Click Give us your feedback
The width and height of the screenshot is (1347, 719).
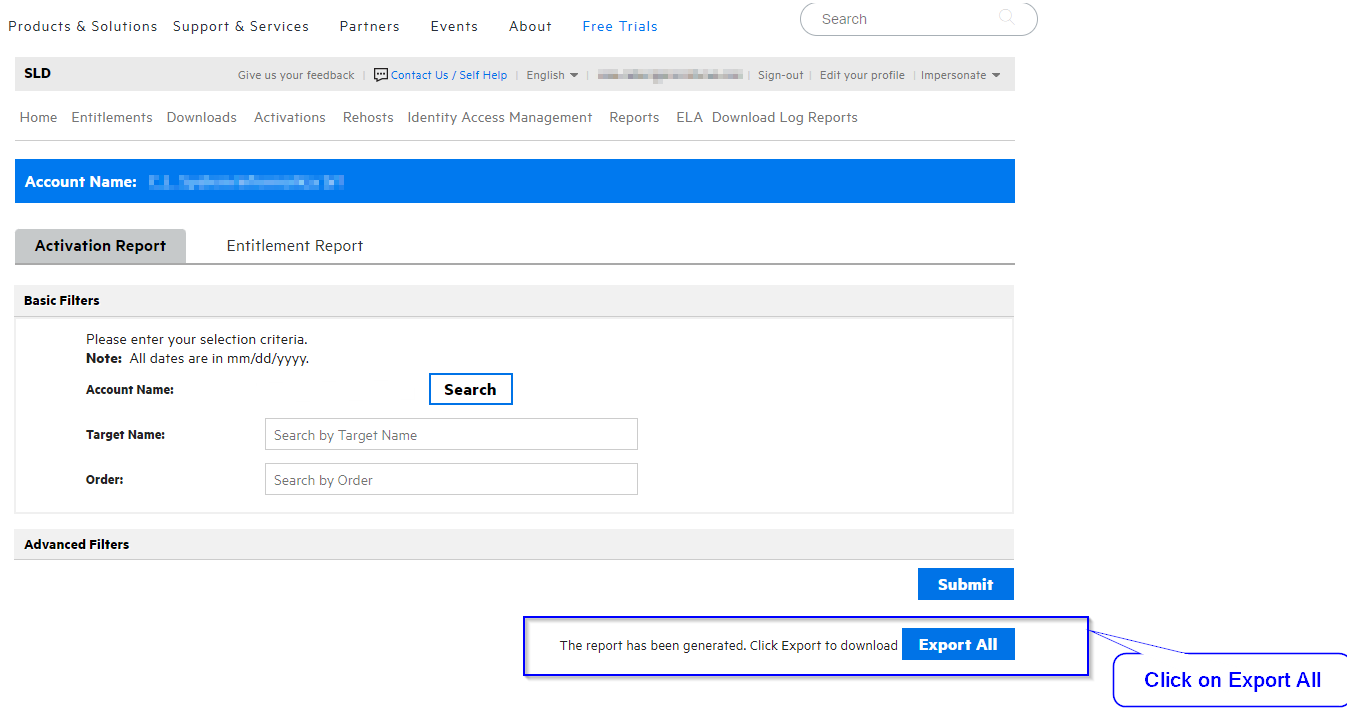(295, 74)
